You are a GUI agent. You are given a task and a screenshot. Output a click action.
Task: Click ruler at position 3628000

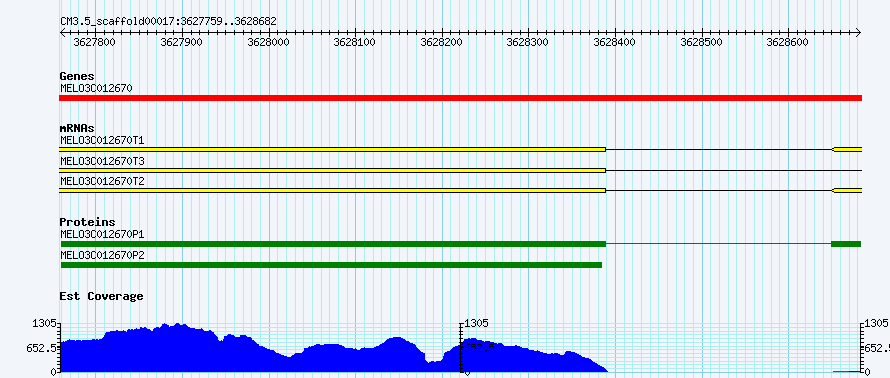(269, 42)
